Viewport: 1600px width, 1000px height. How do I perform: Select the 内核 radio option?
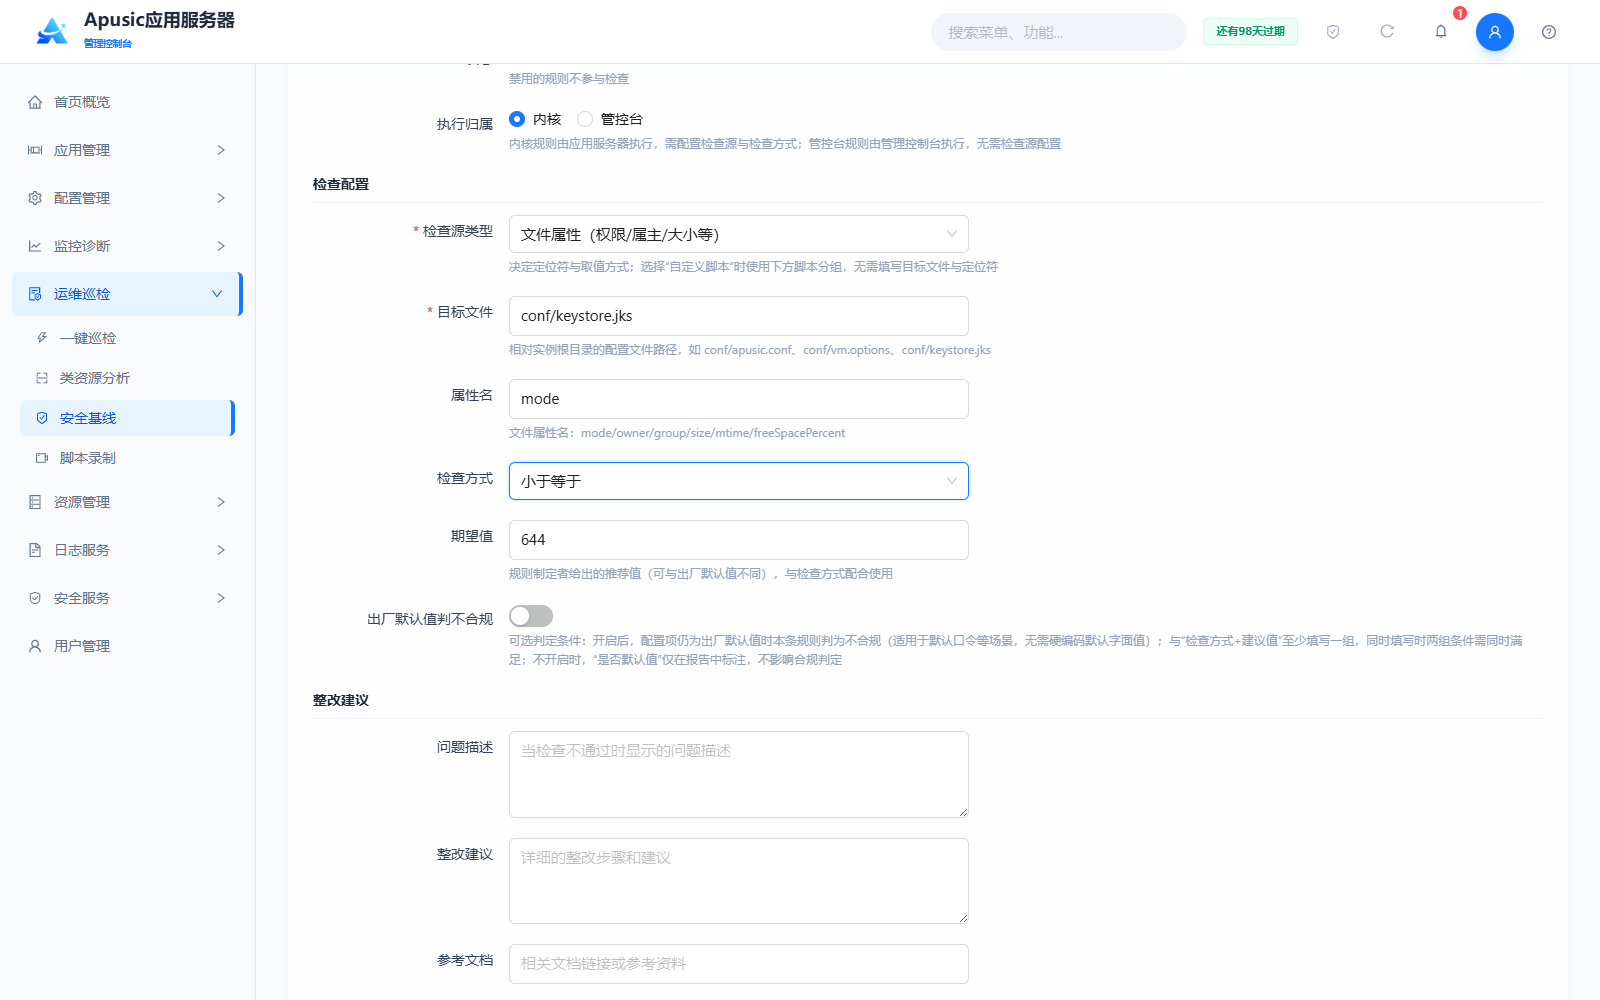[x=517, y=119]
